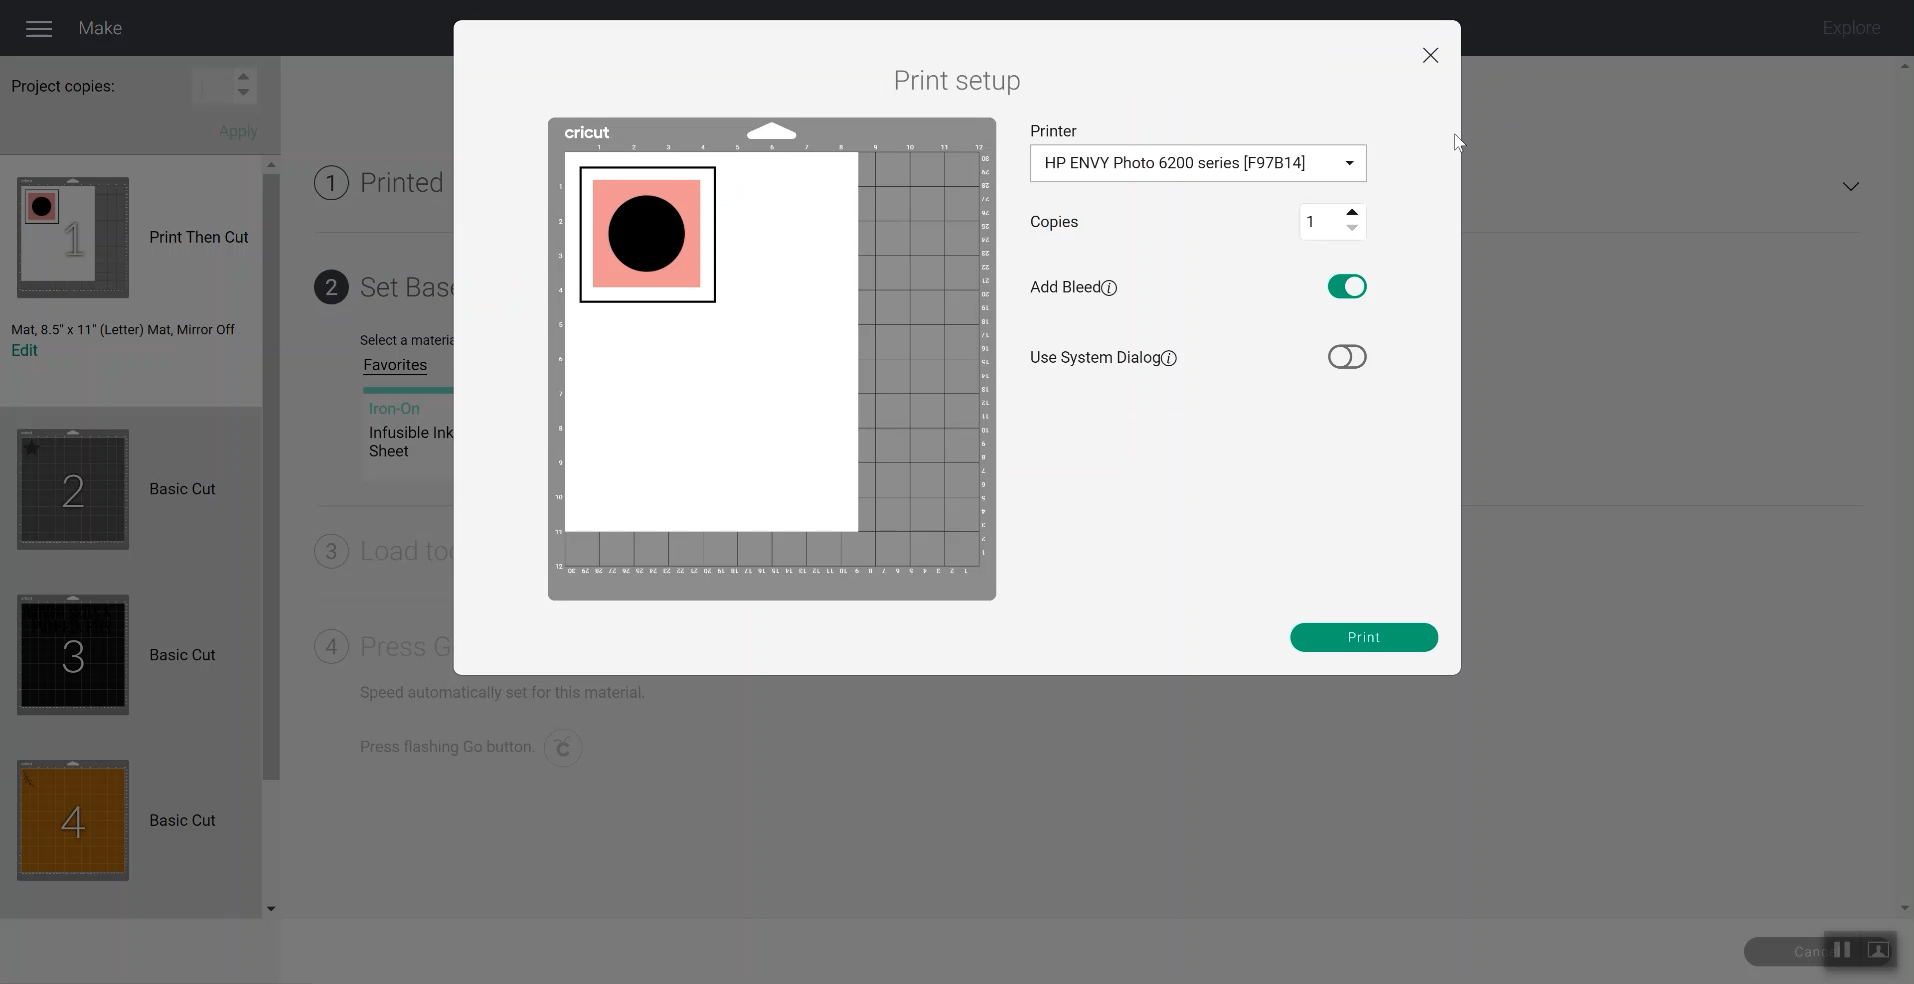Apply the project copies setting
Image resolution: width=1914 pixels, height=984 pixels.
[238, 131]
